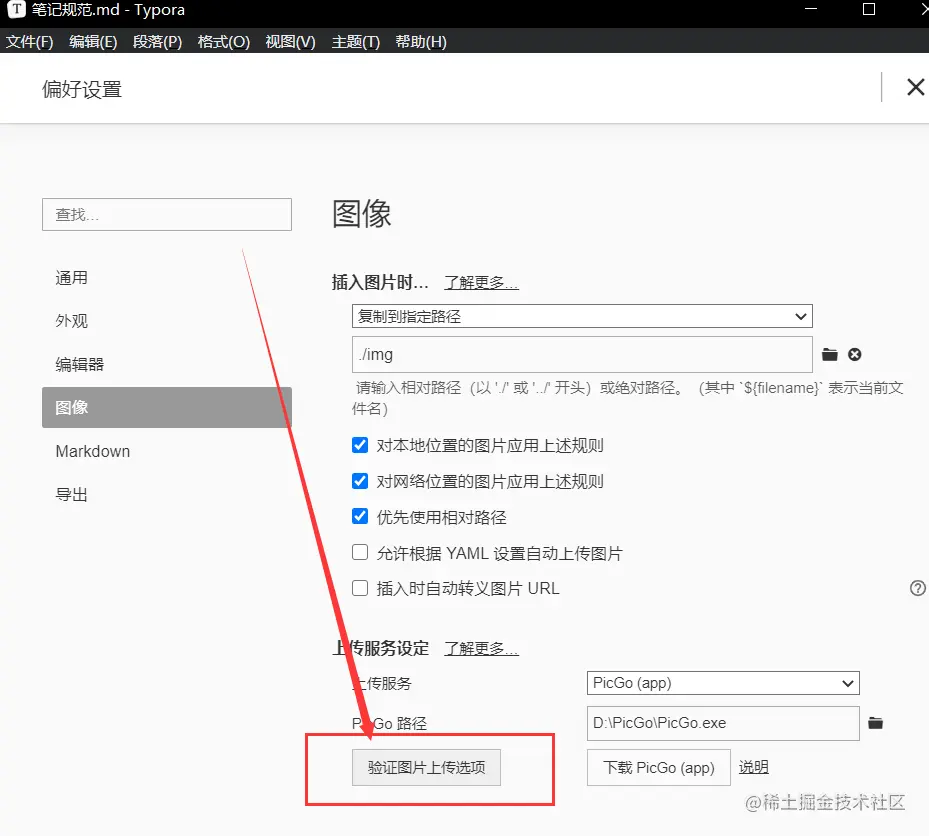Open the 视图(V) menu
Image resolution: width=929 pixels, height=836 pixels.
pyautogui.click(x=290, y=41)
